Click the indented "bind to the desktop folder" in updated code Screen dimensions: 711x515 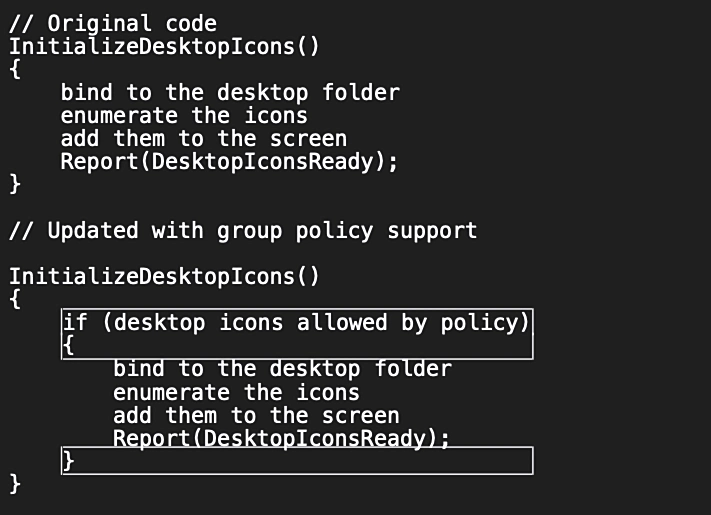pos(282,369)
